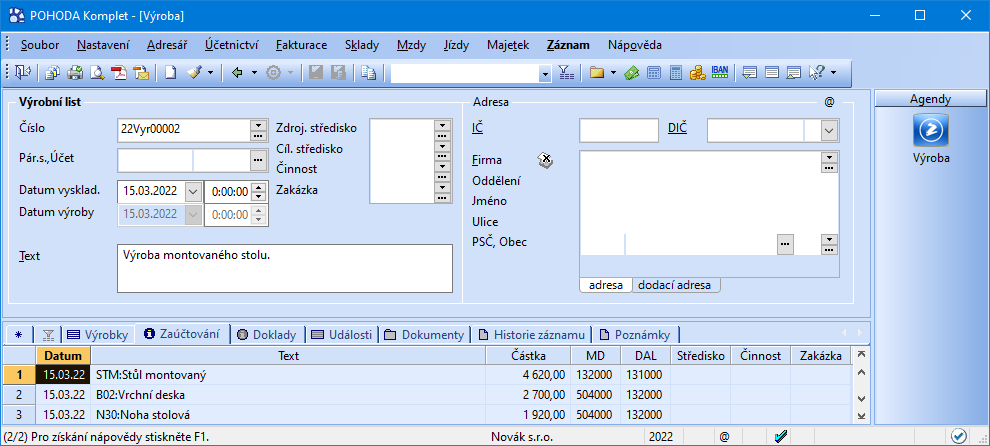
Task: Open the yellow folder icon
Action: [597, 73]
